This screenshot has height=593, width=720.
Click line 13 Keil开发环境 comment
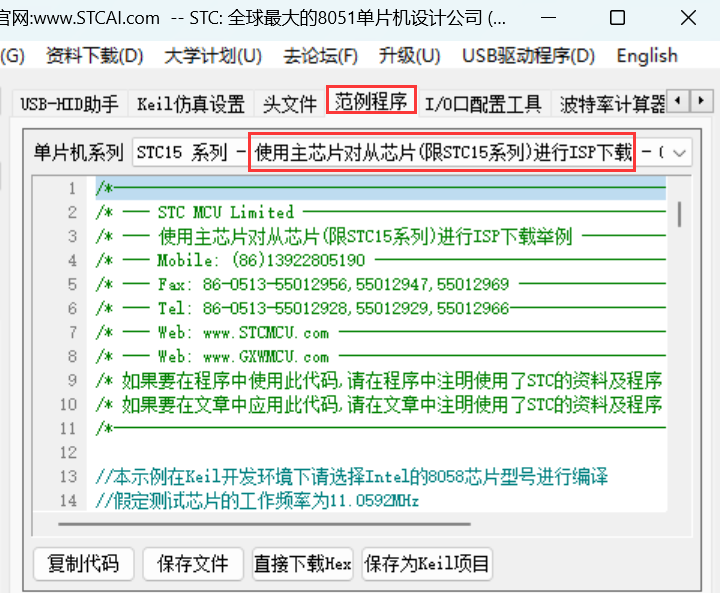click(x=352, y=477)
